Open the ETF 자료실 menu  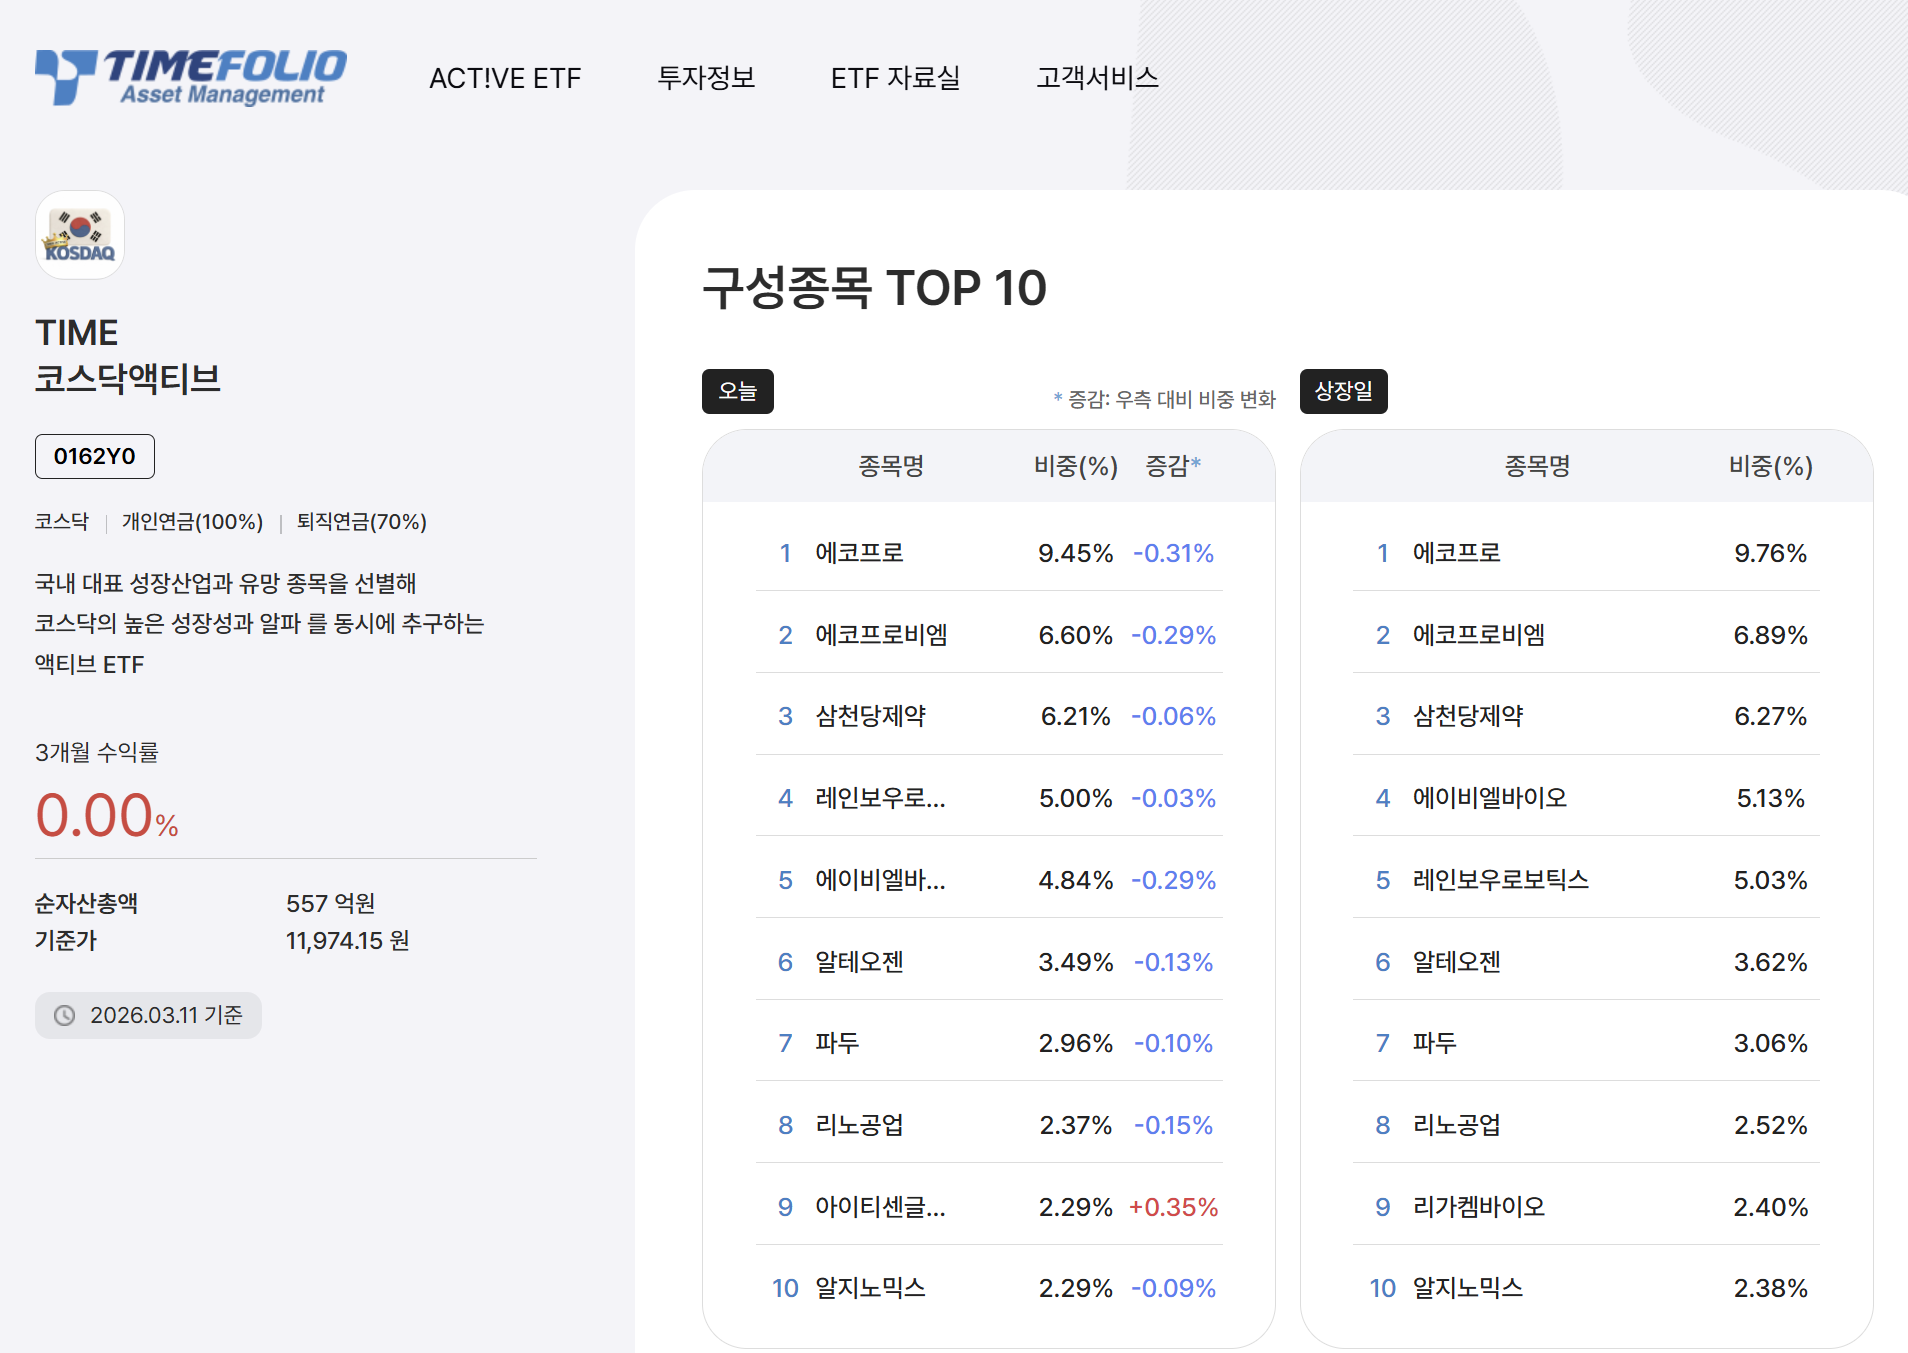(895, 78)
